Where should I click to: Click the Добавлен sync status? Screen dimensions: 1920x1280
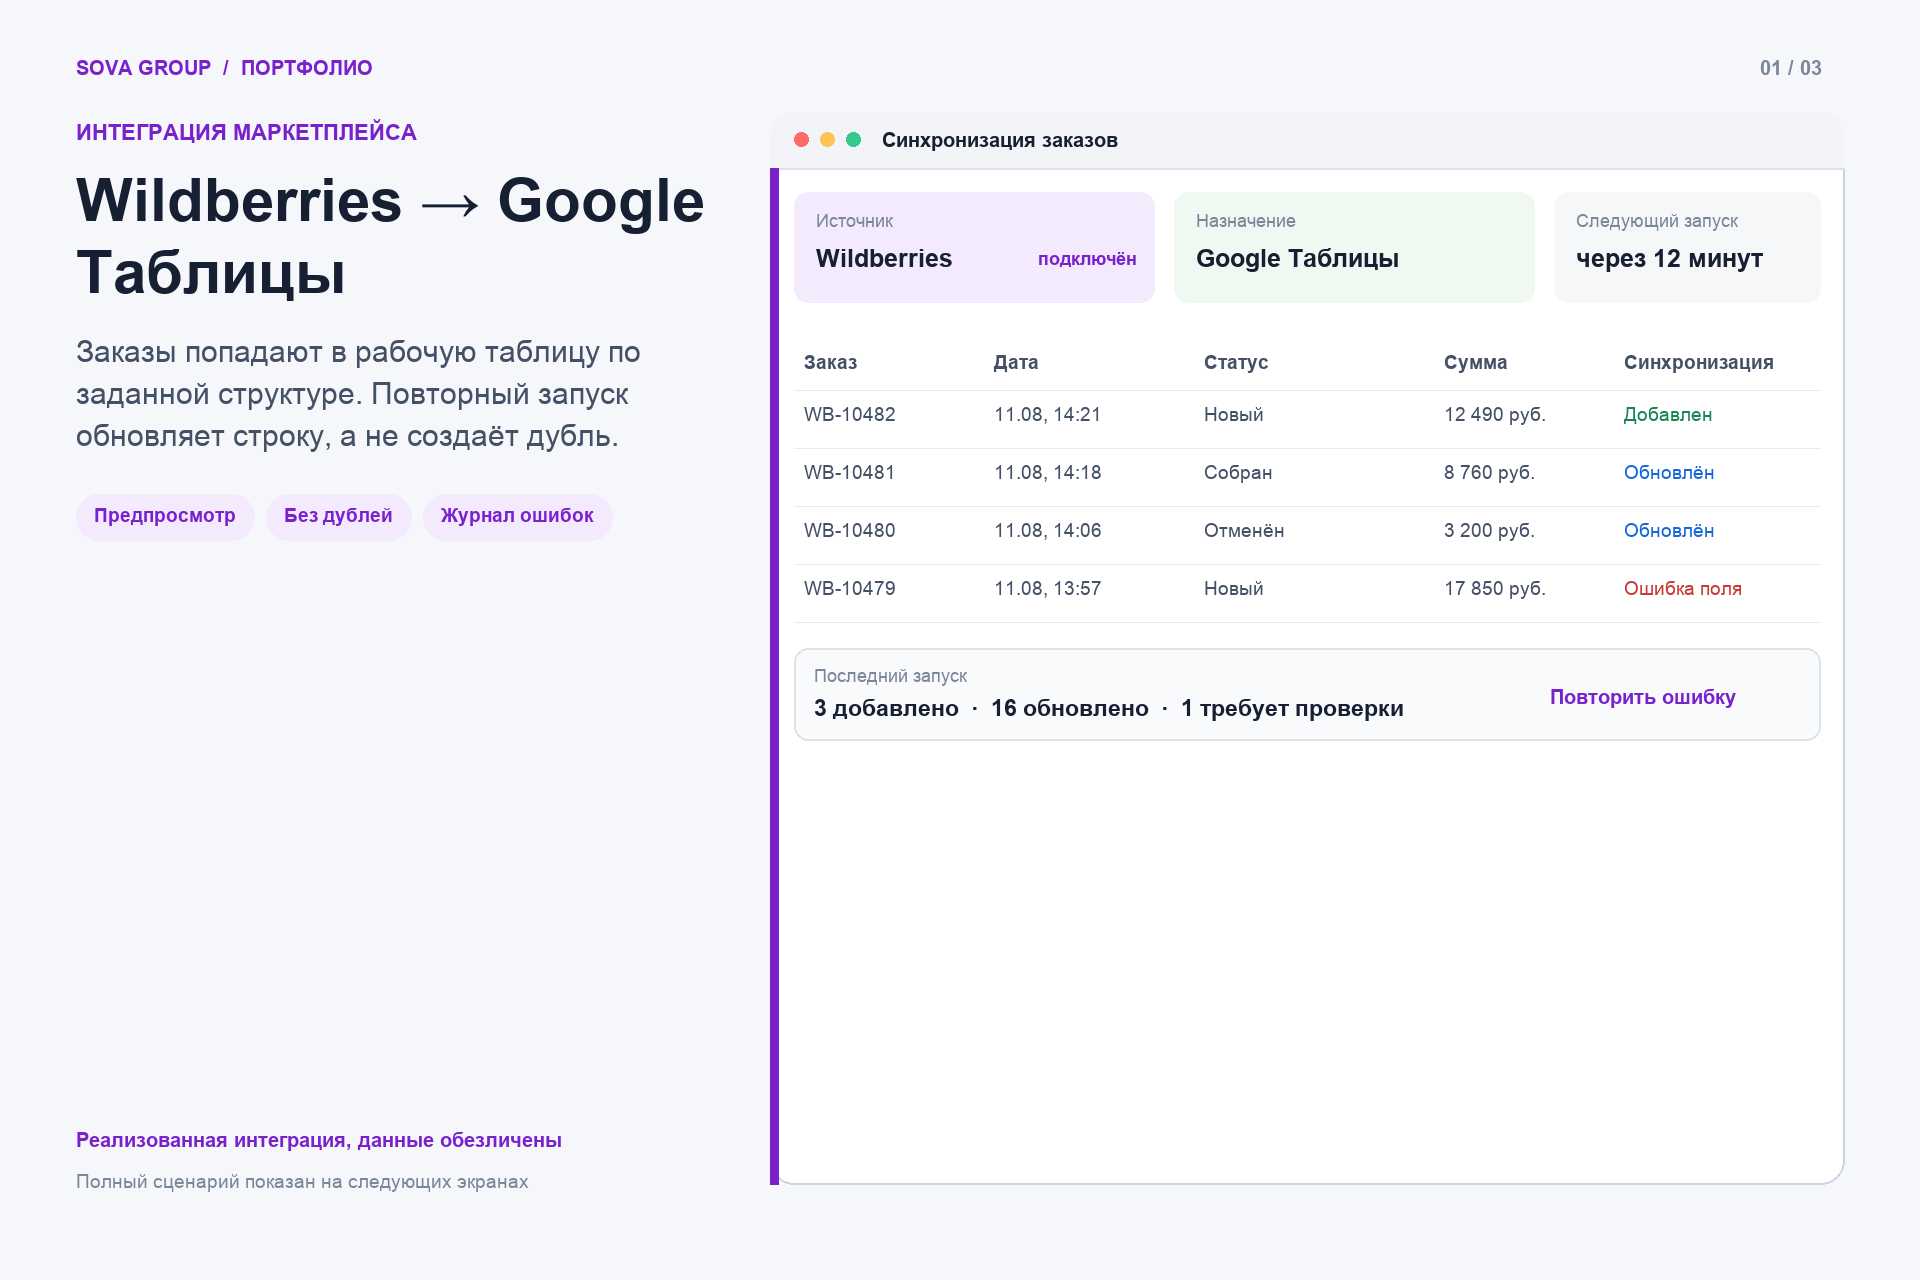coord(1667,415)
